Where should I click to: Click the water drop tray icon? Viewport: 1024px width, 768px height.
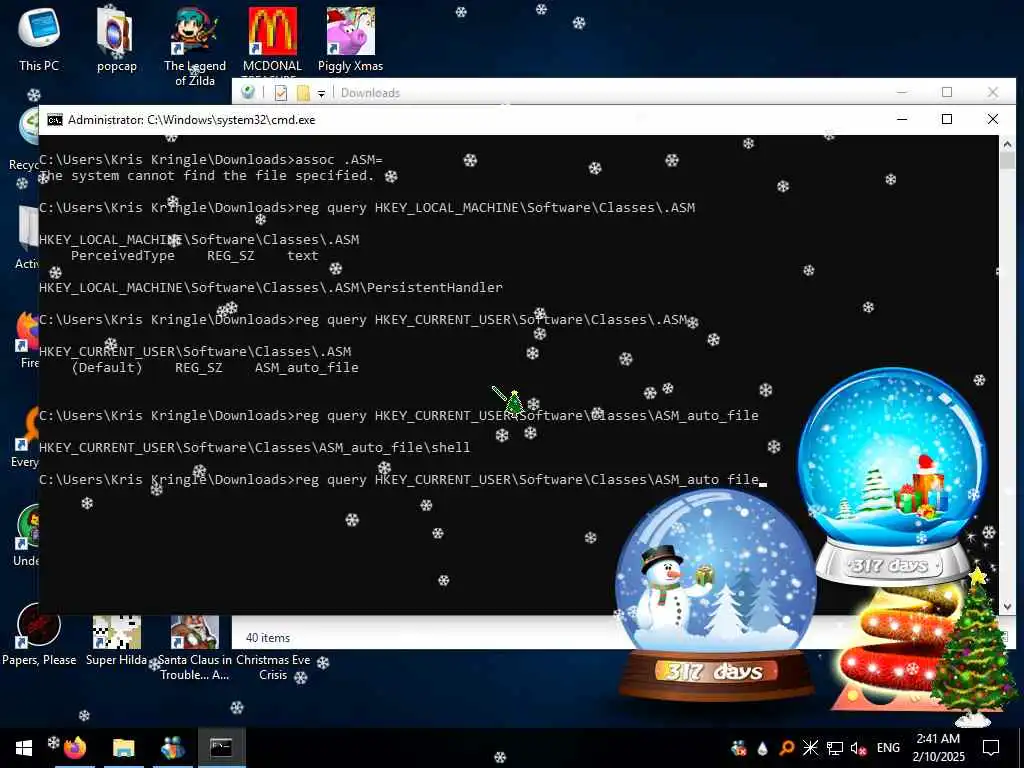763,748
